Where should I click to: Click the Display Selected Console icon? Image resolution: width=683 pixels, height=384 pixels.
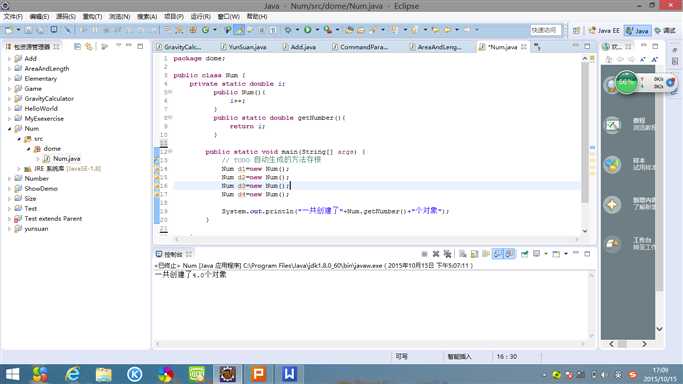point(537,254)
